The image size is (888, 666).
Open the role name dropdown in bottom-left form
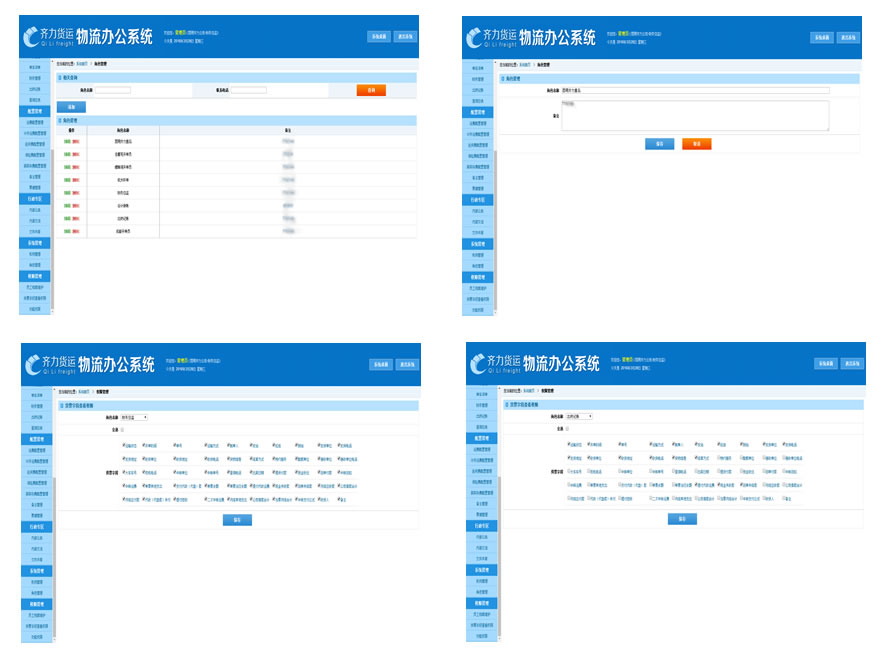(x=134, y=416)
